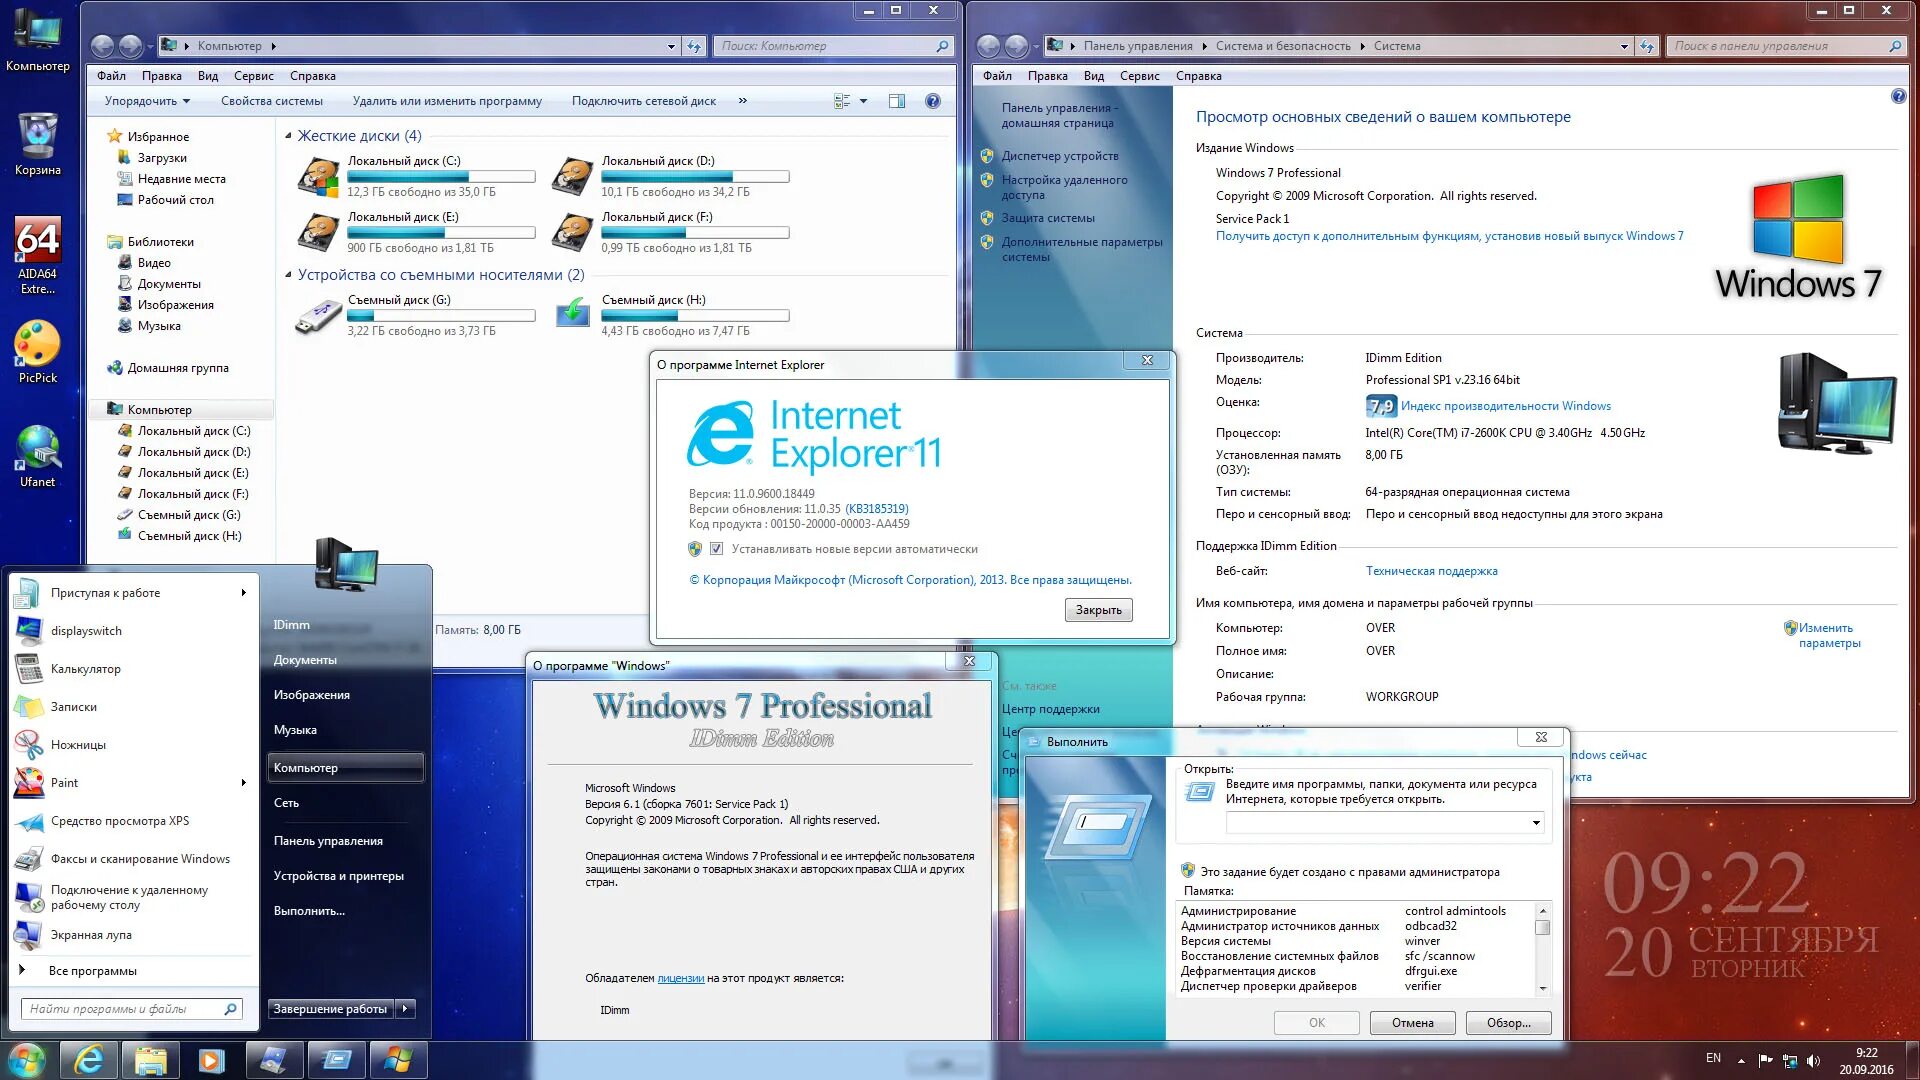Screen dimensions: 1920x1080
Task: Toggle preview pane icon in Explorer toolbar
Action: pyautogui.click(x=896, y=101)
